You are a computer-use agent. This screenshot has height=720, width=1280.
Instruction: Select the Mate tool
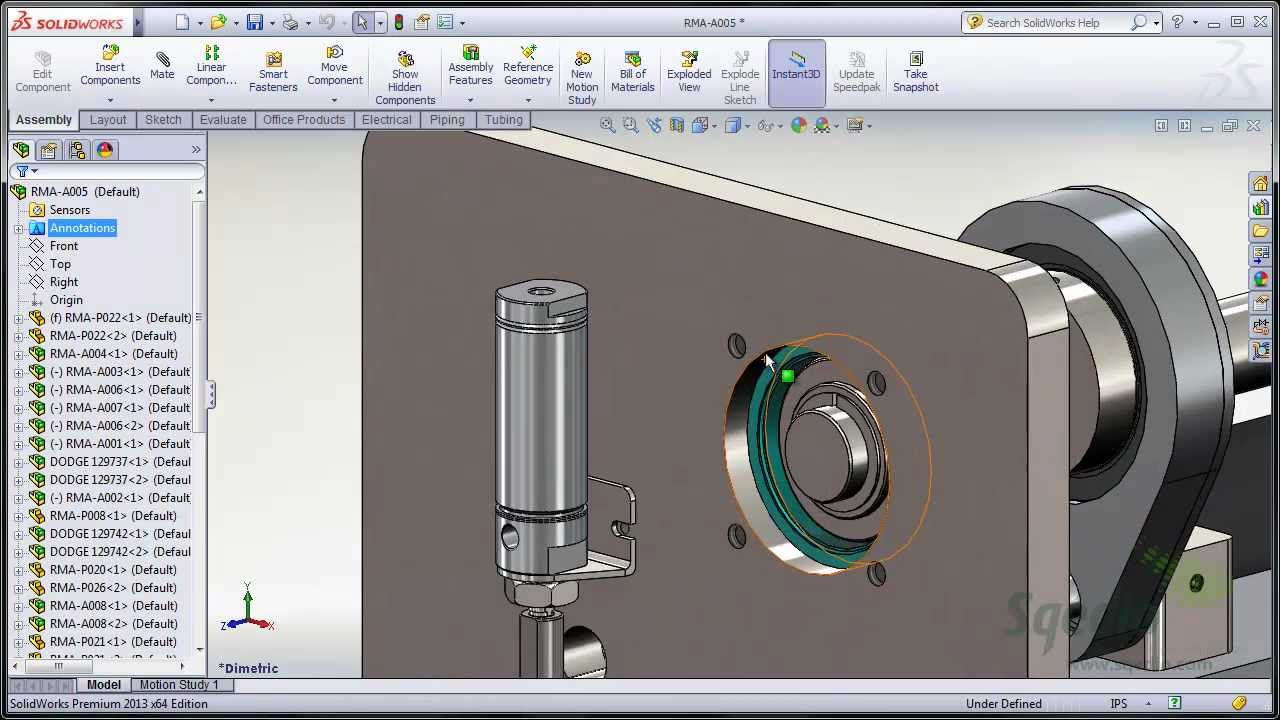[x=162, y=66]
